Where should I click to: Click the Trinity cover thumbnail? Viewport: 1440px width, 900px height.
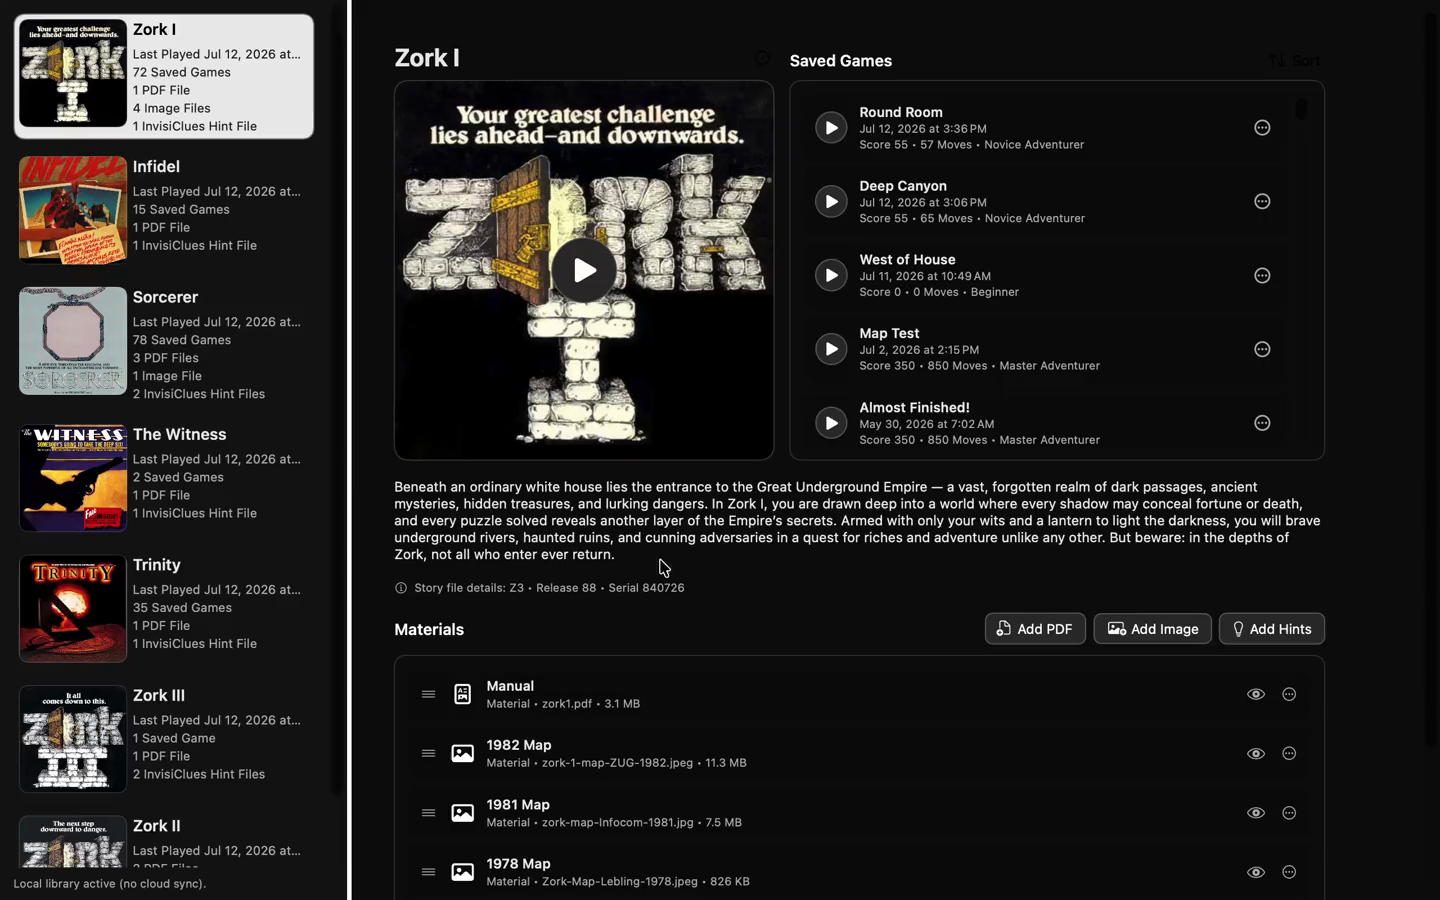click(73, 609)
